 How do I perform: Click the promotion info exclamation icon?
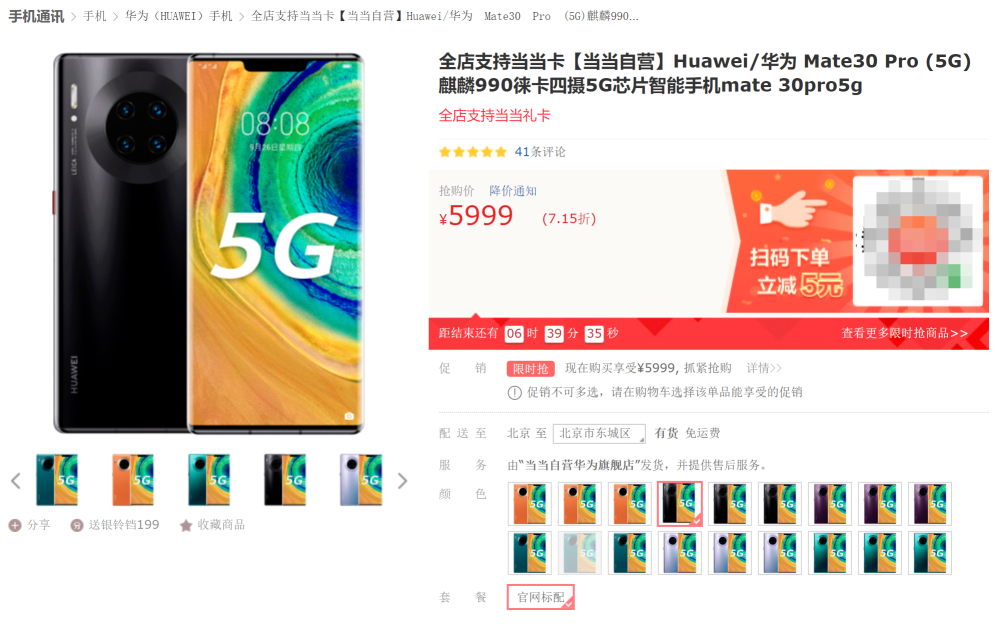514,393
